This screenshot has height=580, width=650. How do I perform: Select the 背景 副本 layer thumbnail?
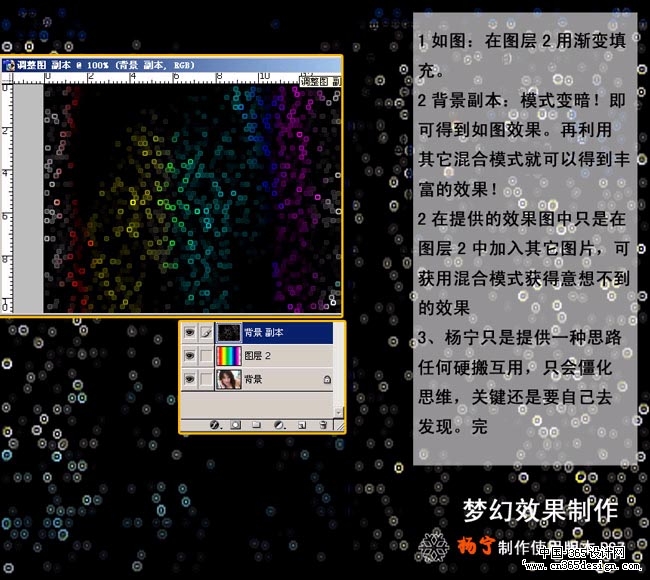click(229, 332)
